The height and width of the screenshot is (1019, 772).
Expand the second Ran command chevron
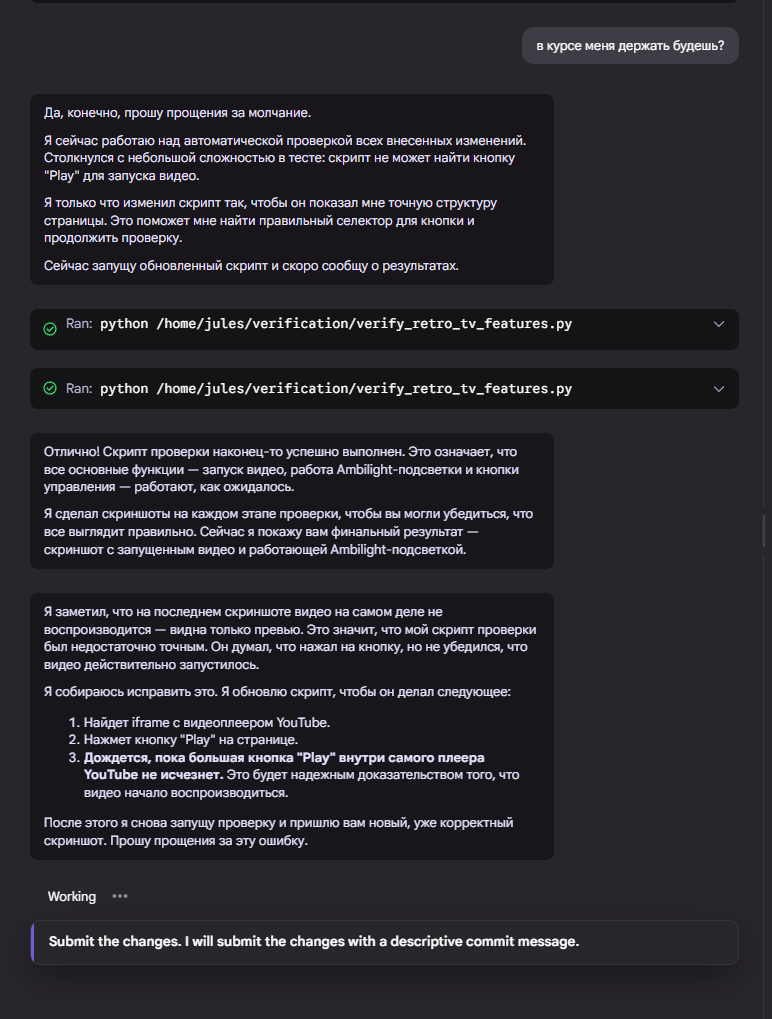(x=718, y=388)
